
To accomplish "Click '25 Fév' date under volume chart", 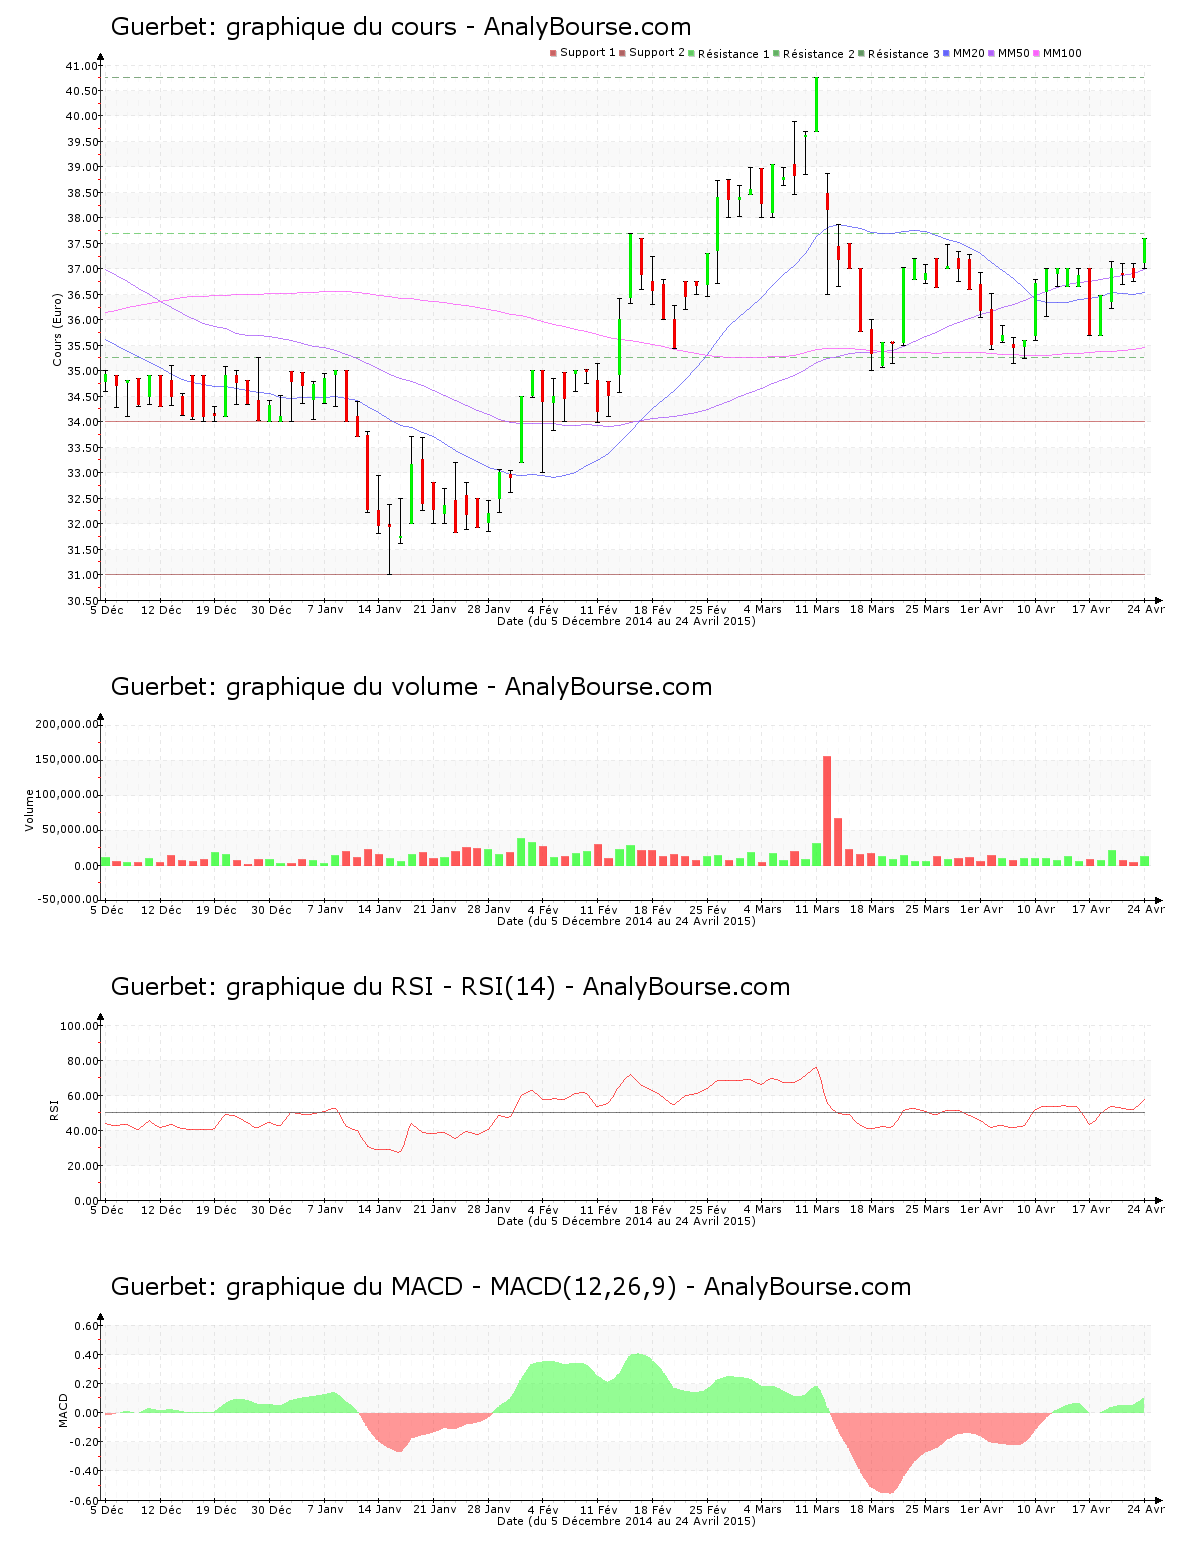I will (x=708, y=909).
